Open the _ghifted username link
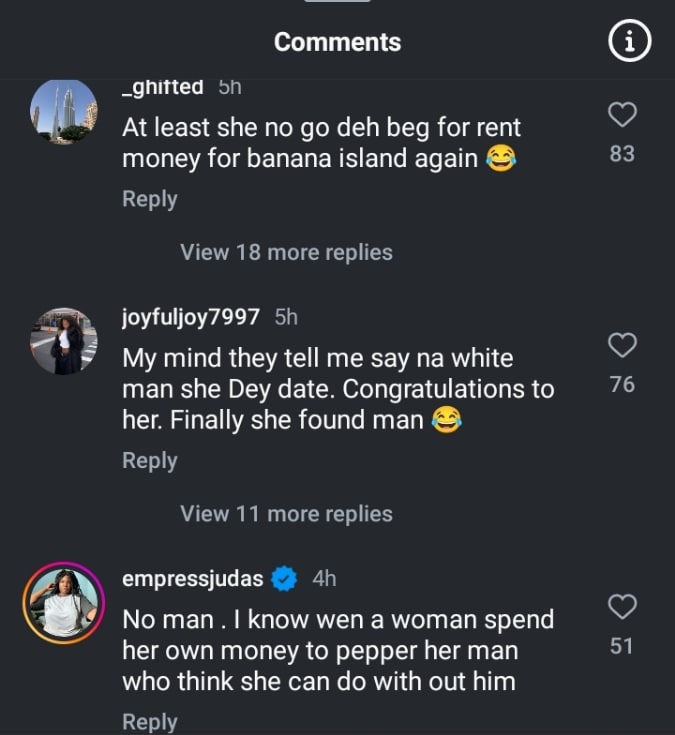 (x=162, y=88)
